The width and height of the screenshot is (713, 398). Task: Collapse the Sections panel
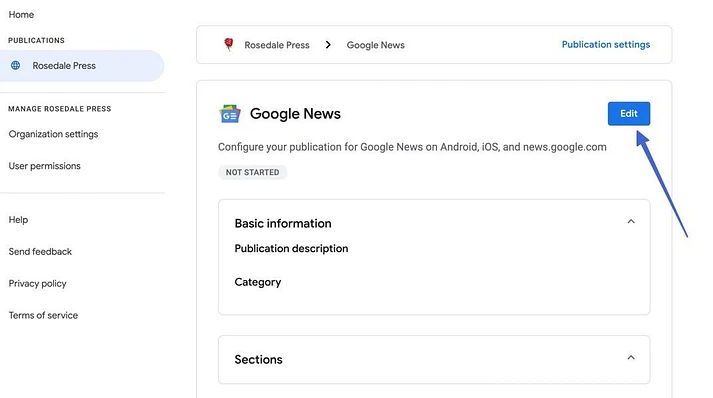tap(631, 358)
